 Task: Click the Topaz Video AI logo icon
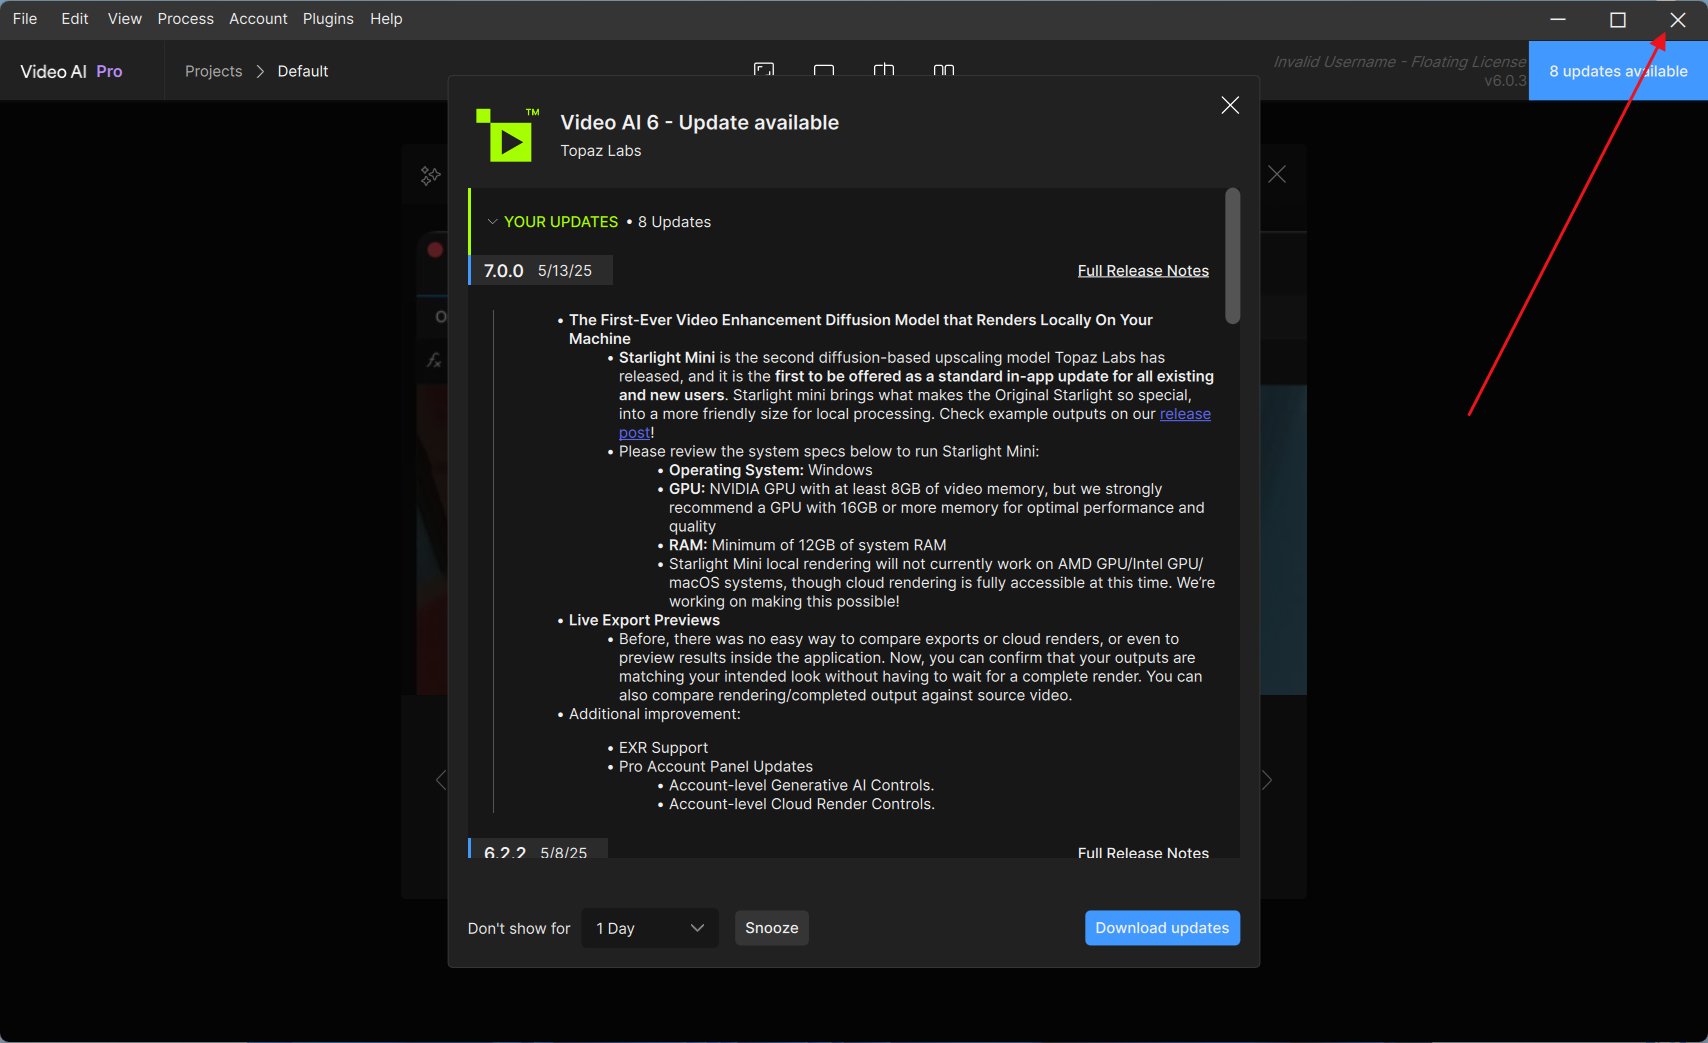[508, 135]
